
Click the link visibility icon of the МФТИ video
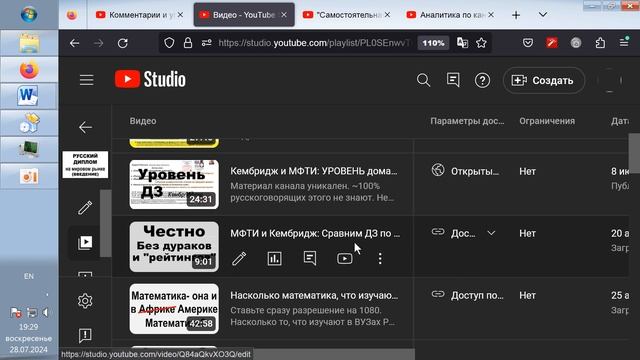pos(438,232)
